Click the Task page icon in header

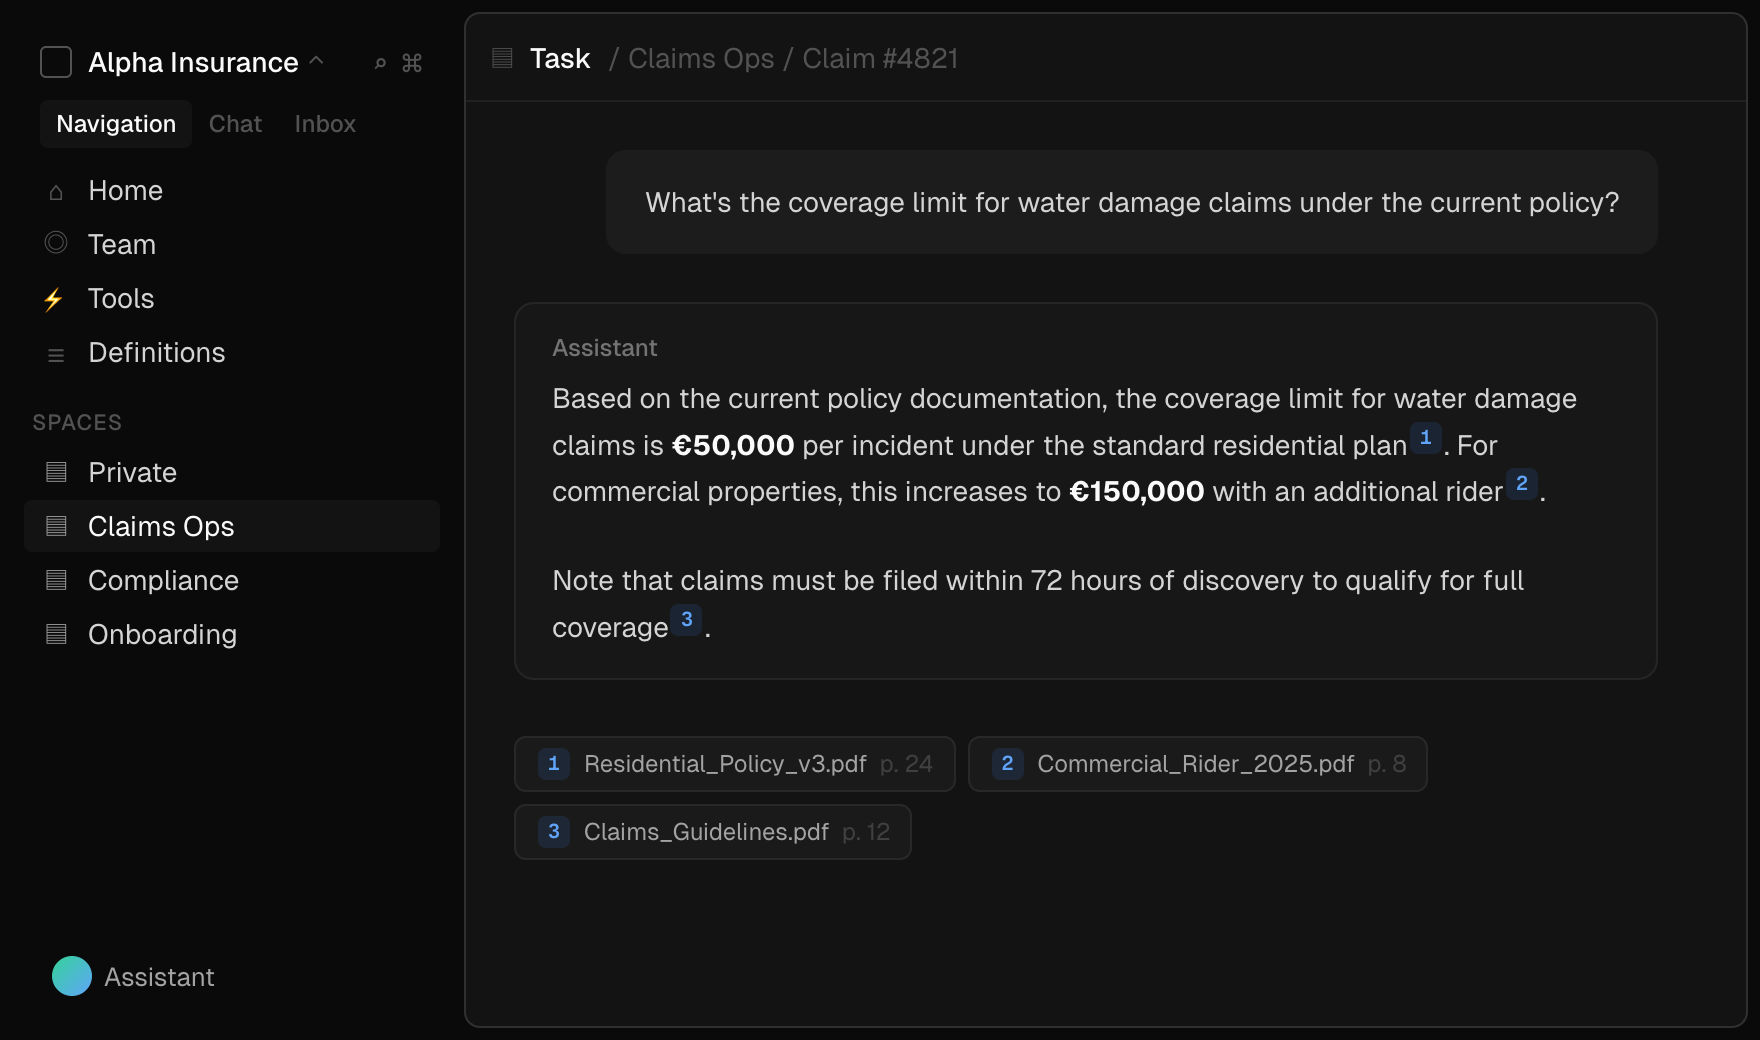pyautogui.click(x=502, y=59)
